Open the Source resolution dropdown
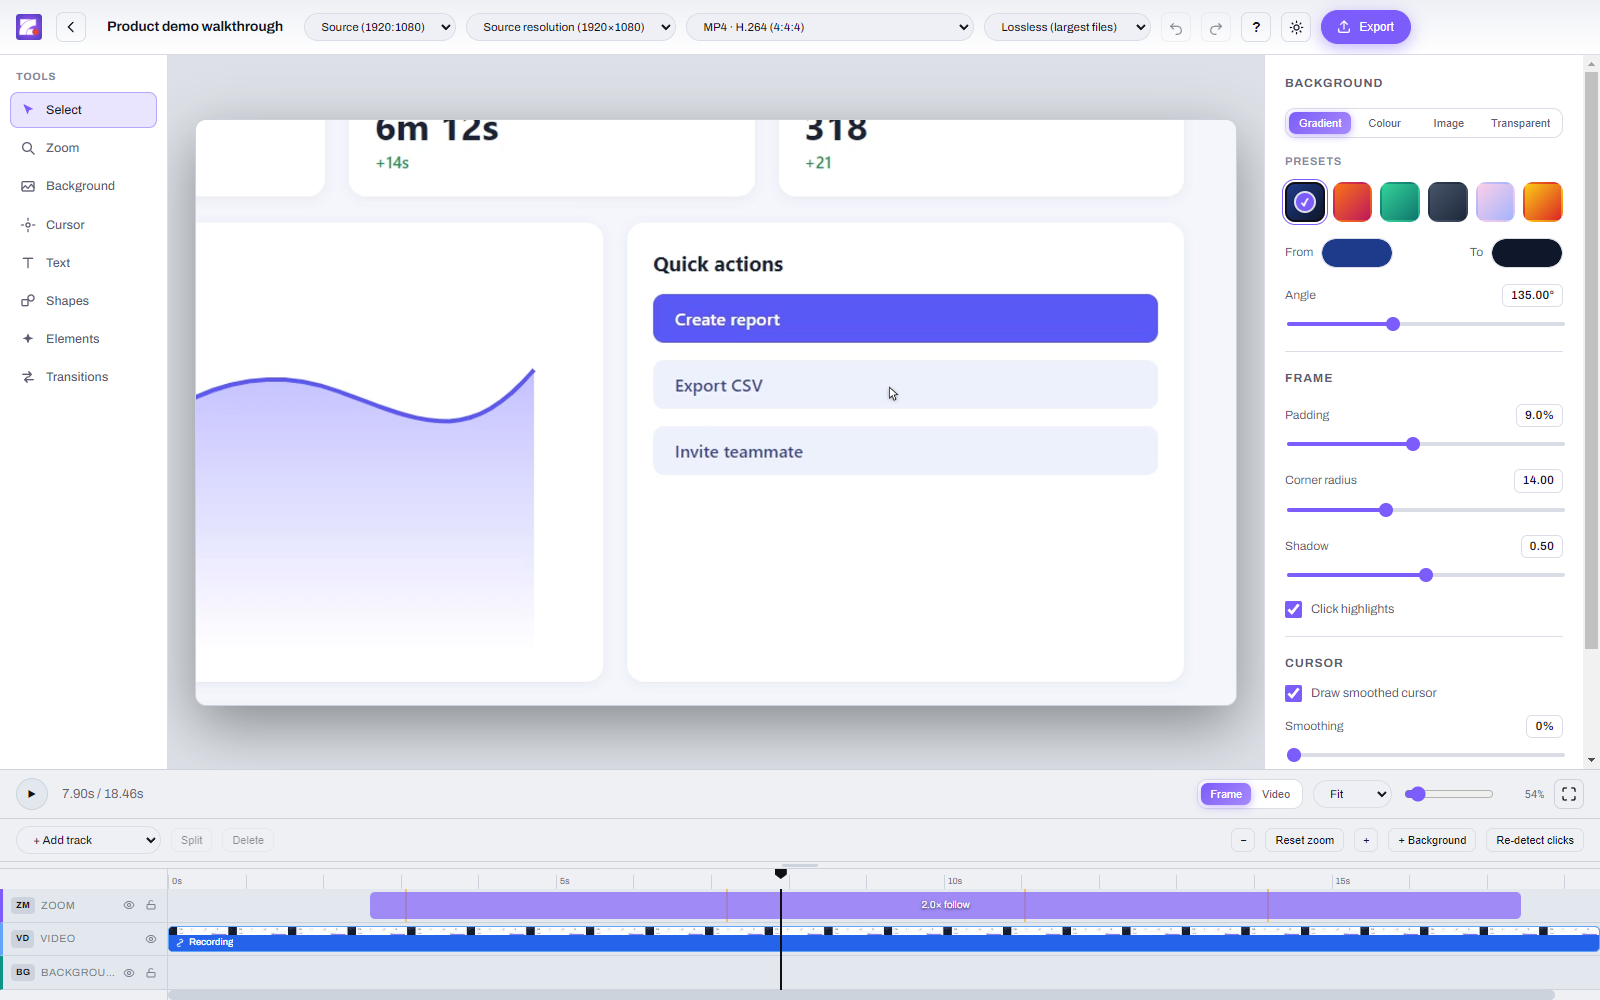The width and height of the screenshot is (1600, 1000). (x=571, y=27)
